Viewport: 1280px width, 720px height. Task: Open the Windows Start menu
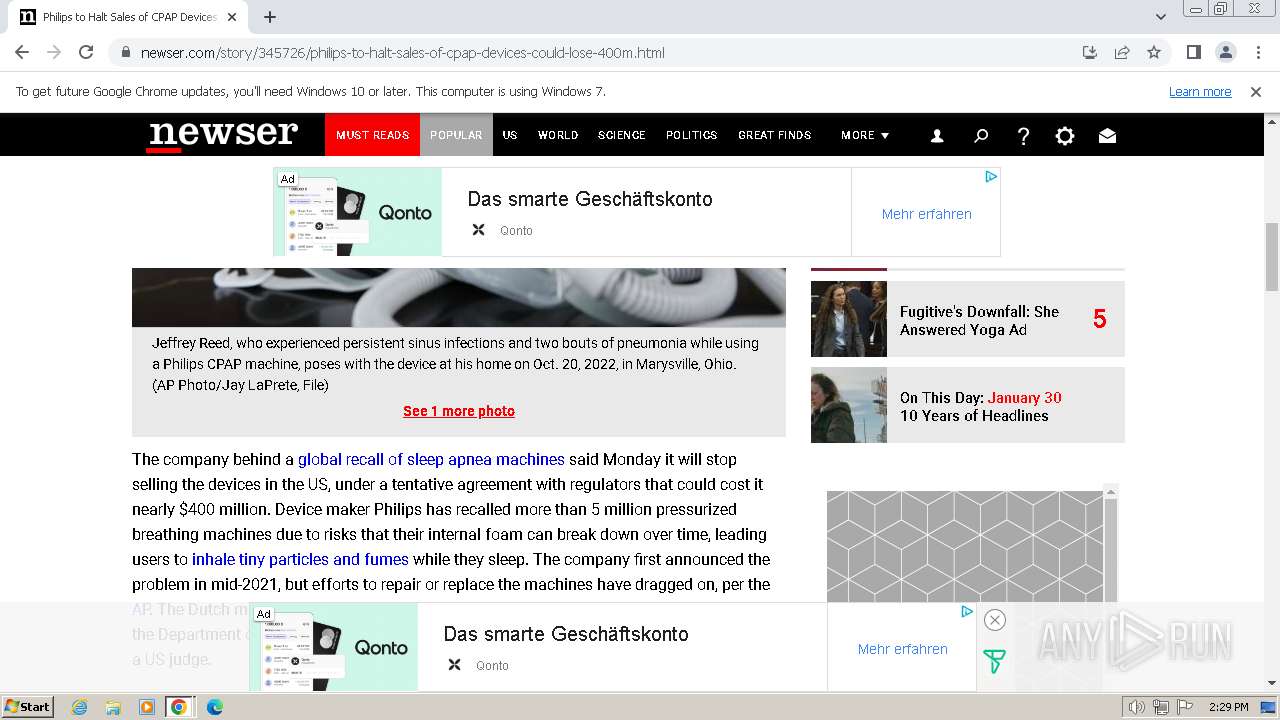pos(27,707)
